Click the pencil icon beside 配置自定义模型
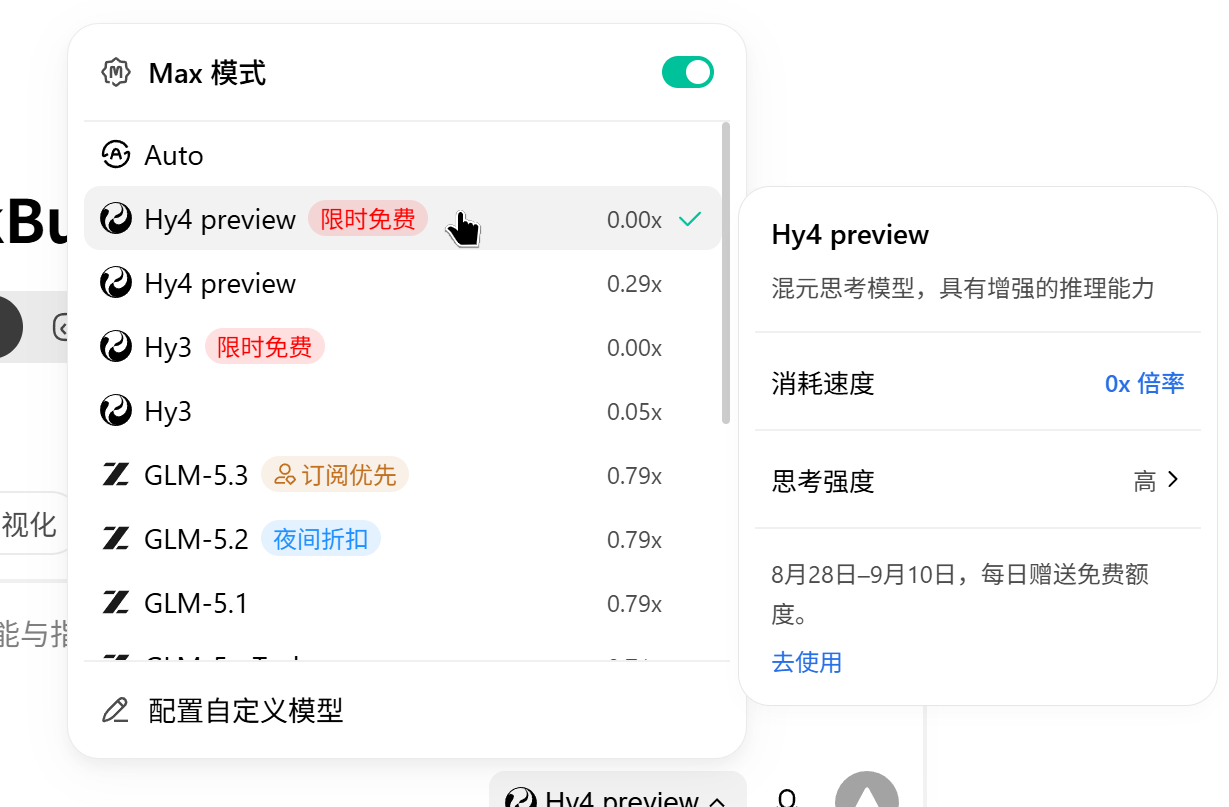Viewport: 1229px width, 807px height. pyautogui.click(x=116, y=710)
